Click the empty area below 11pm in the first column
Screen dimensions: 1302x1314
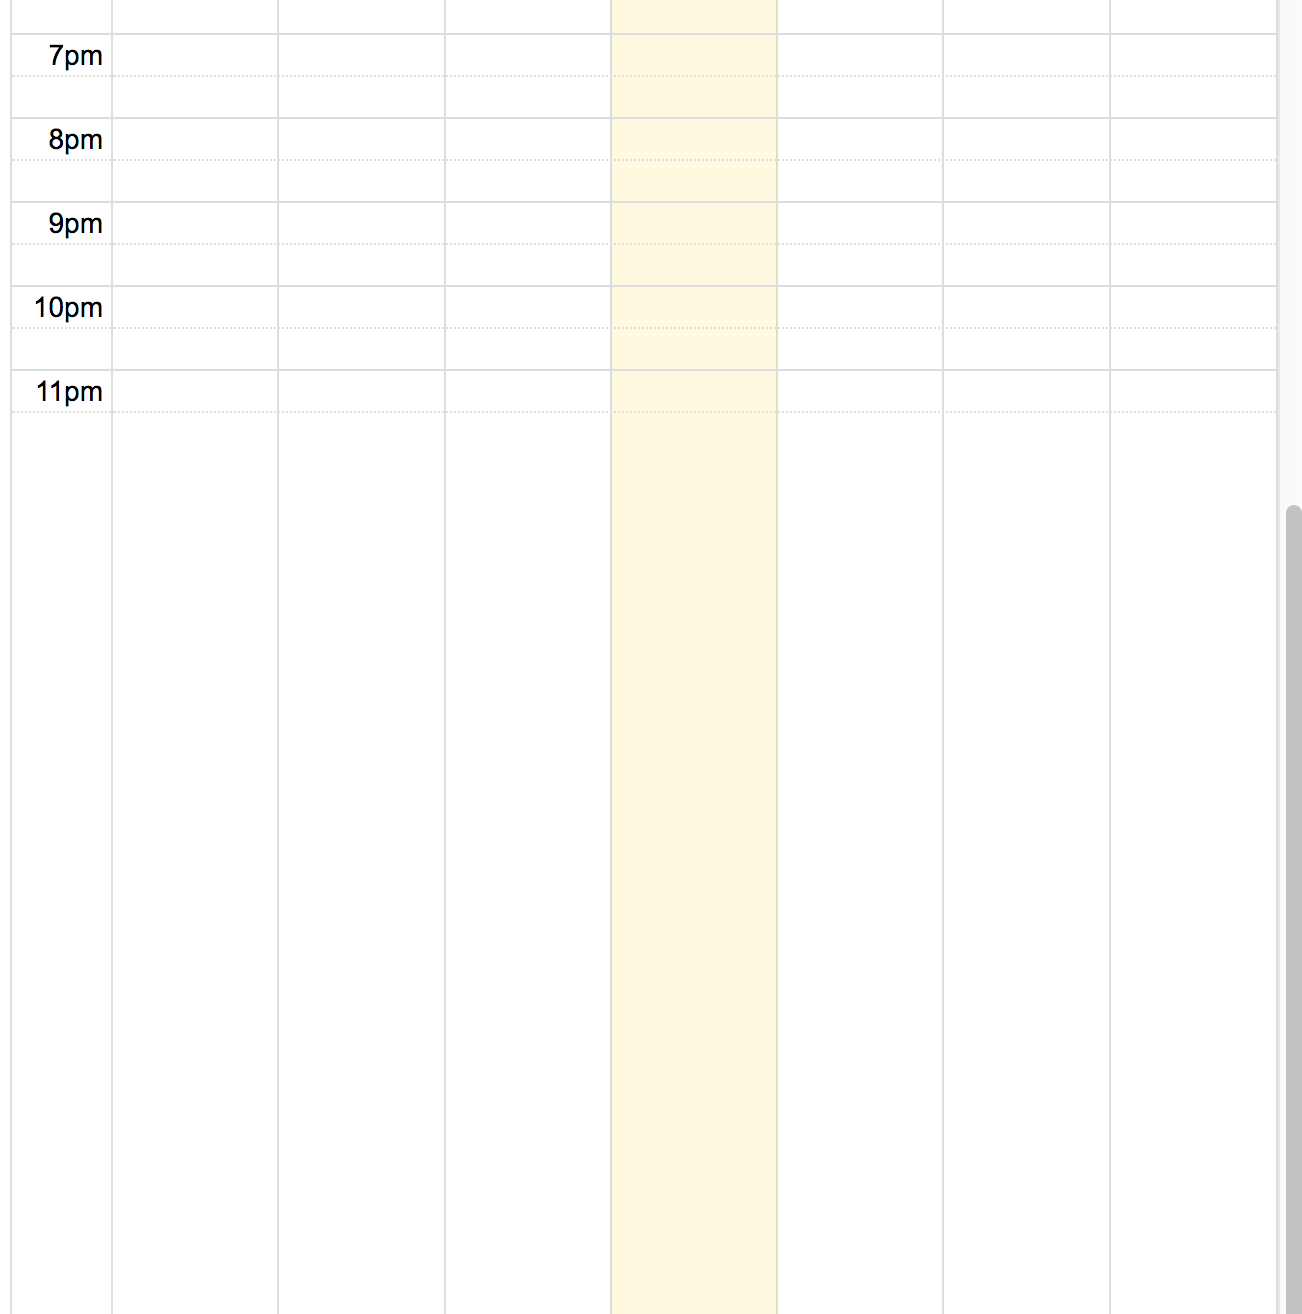[x=194, y=700]
